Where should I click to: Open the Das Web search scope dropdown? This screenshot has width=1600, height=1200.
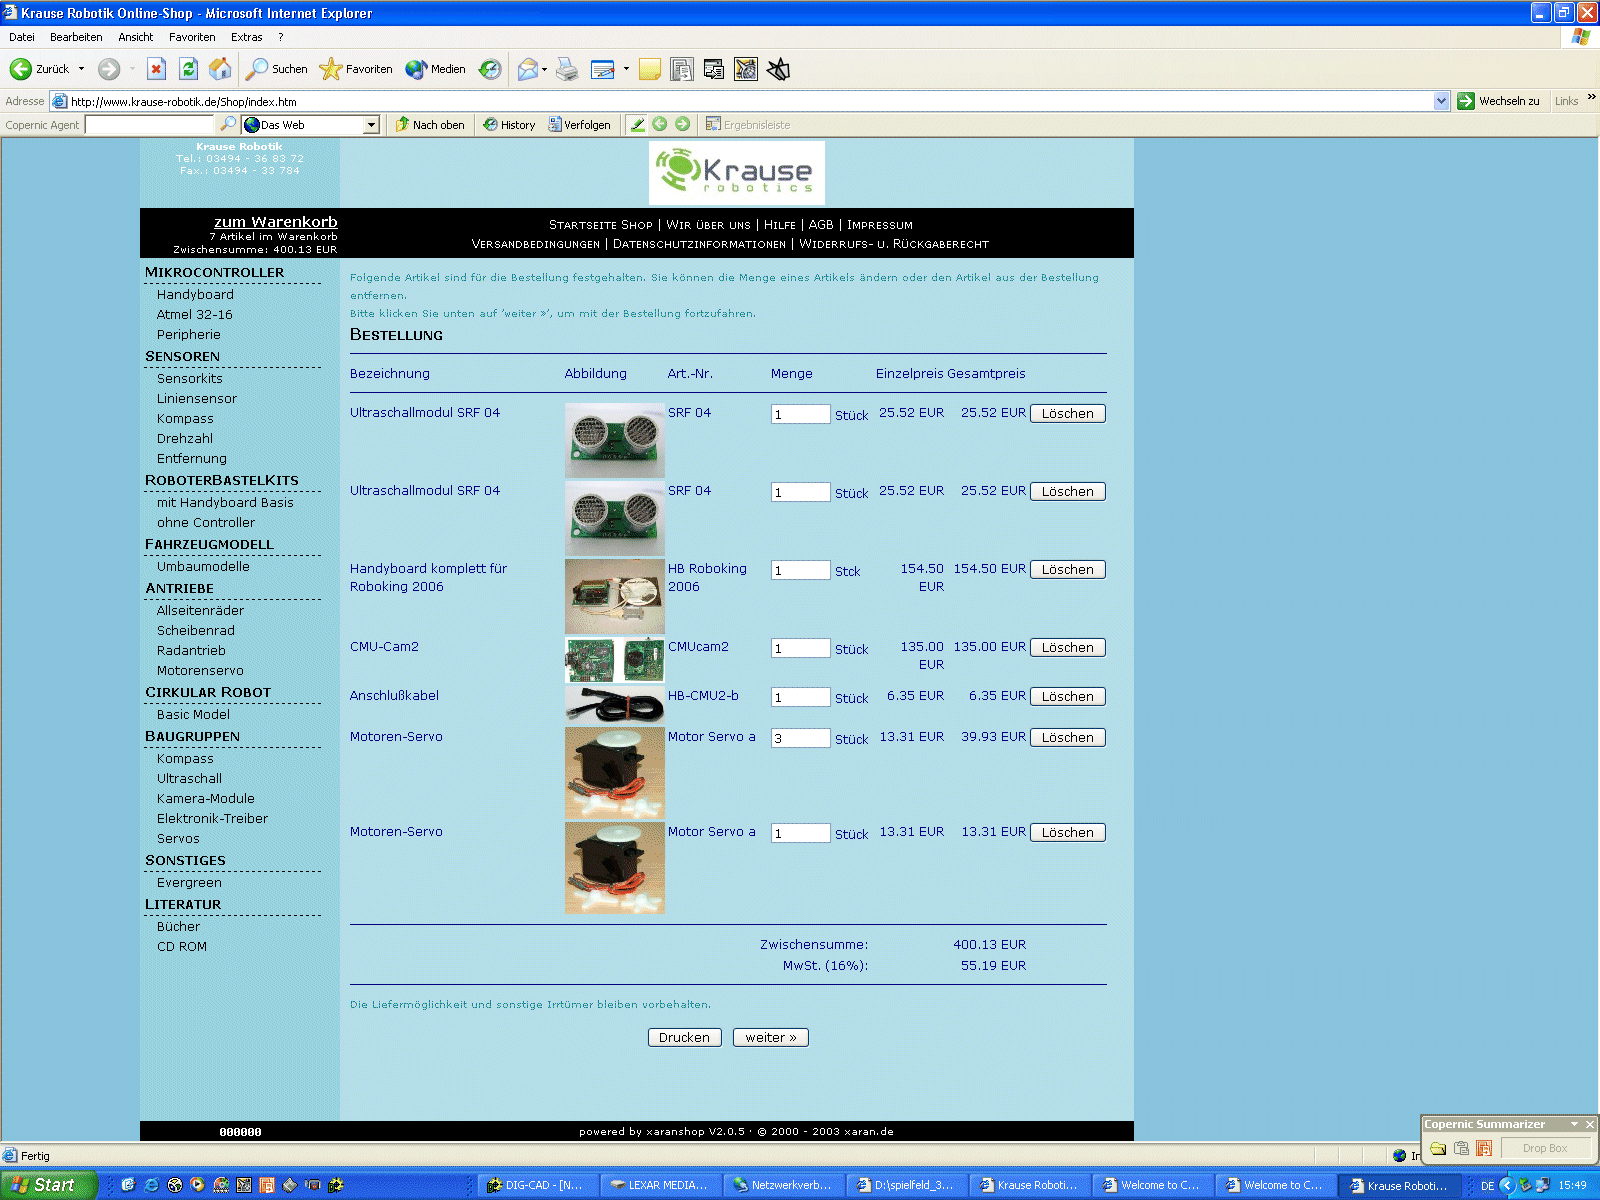[x=372, y=125]
